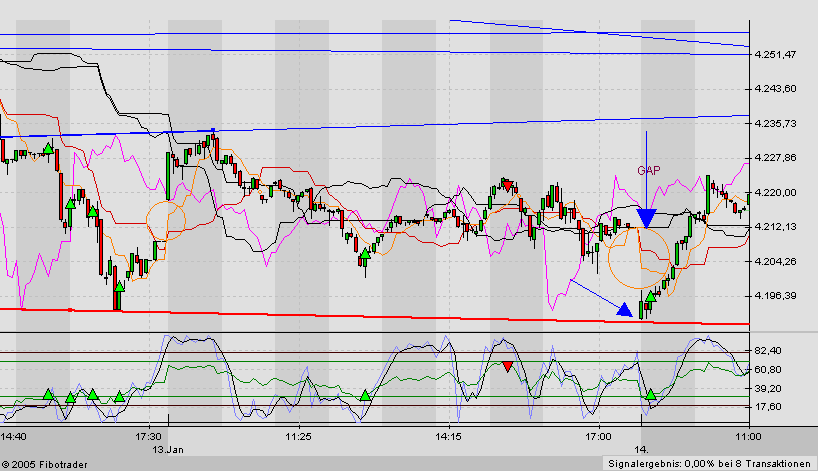818x471 pixels.
Task: Click the 13.Jan date label
Action: [x=163, y=449]
